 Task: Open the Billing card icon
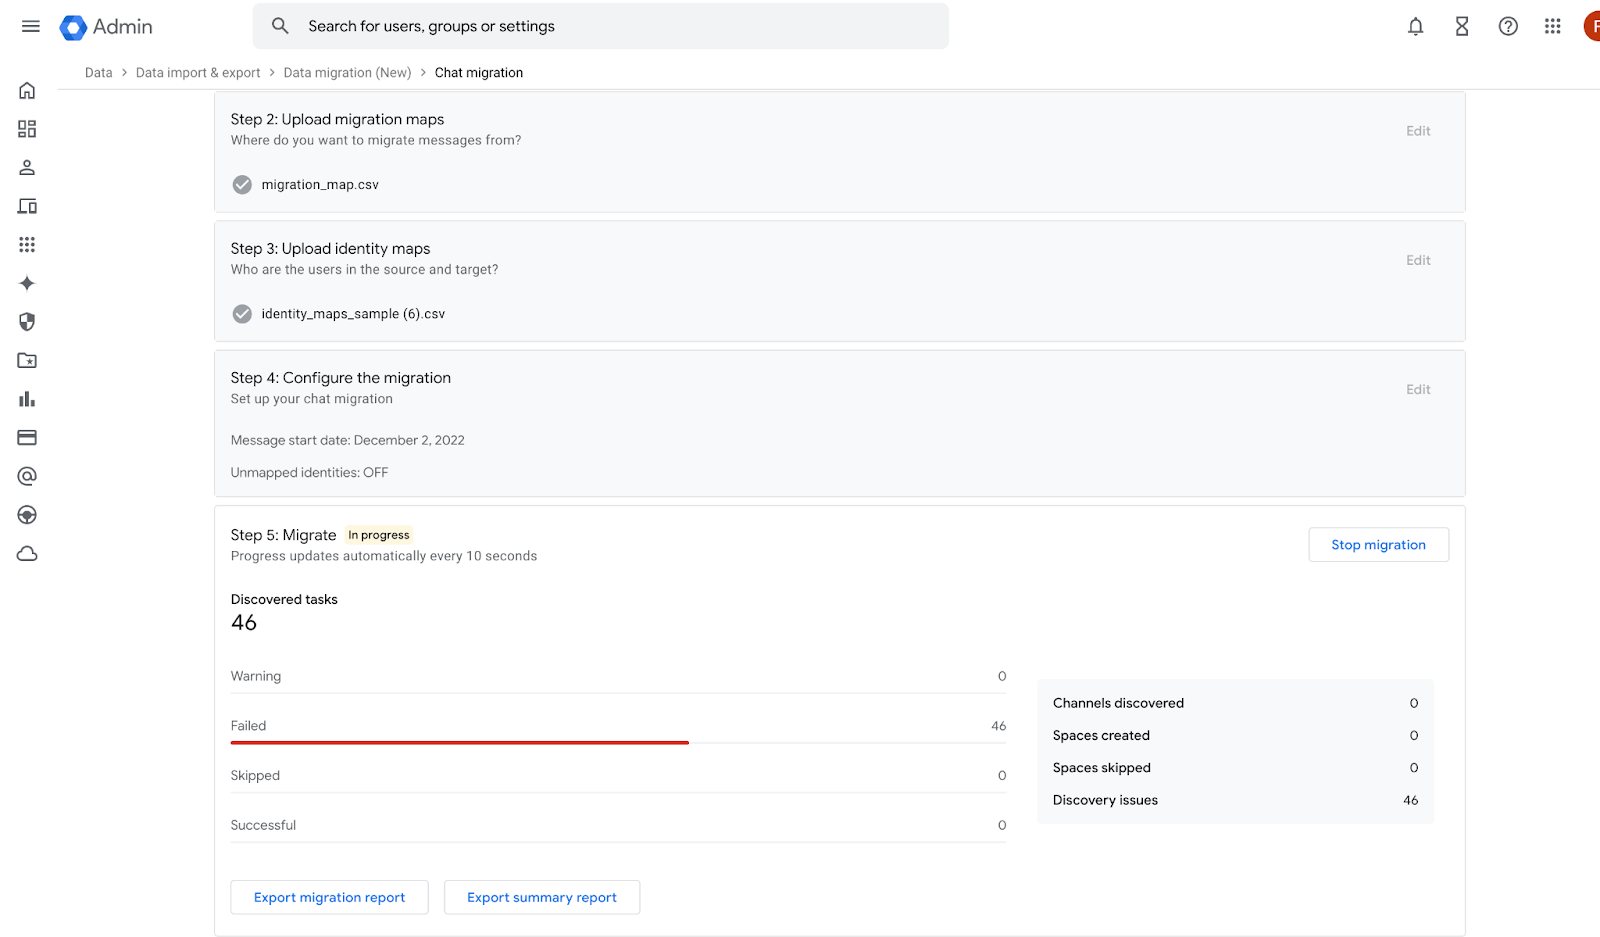coord(26,437)
